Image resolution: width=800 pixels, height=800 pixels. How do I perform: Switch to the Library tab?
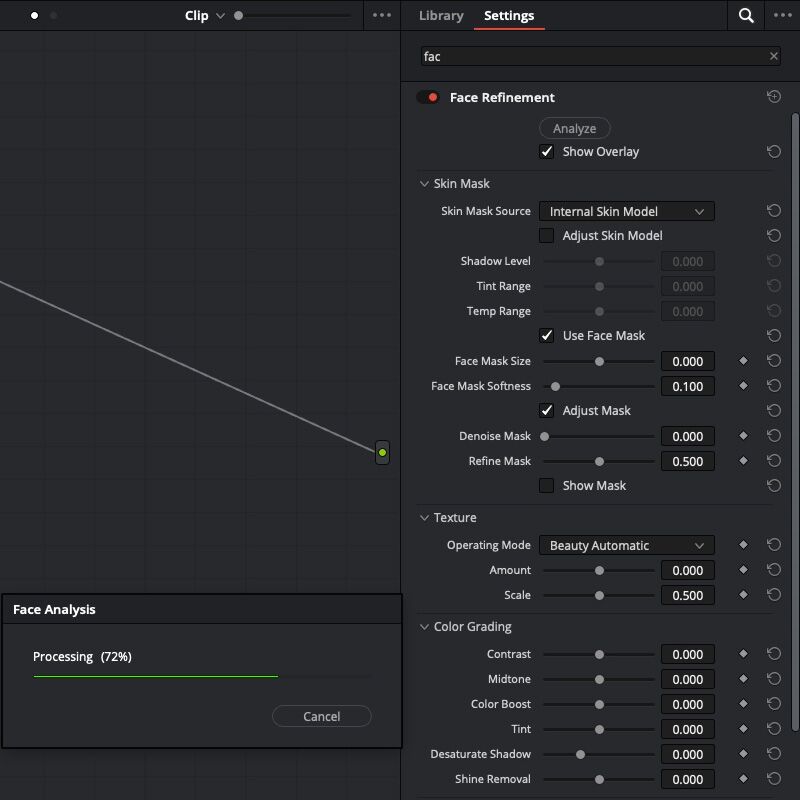tap(441, 16)
